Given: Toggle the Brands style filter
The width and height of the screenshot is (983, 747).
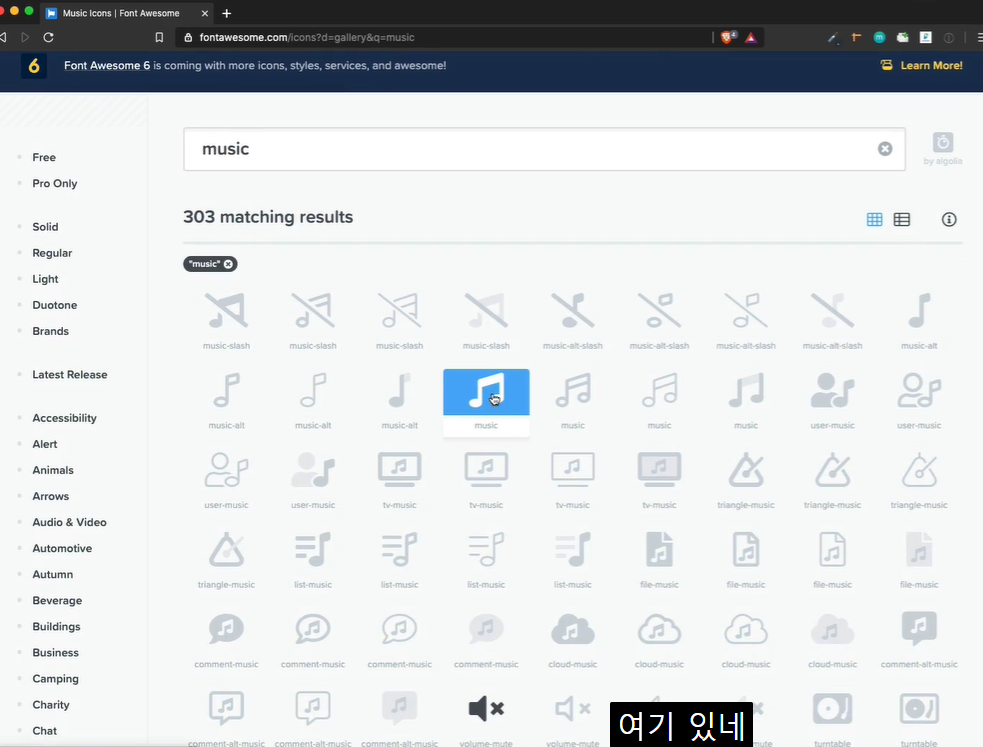Looking at the screenshot, I should click(50, 331).
